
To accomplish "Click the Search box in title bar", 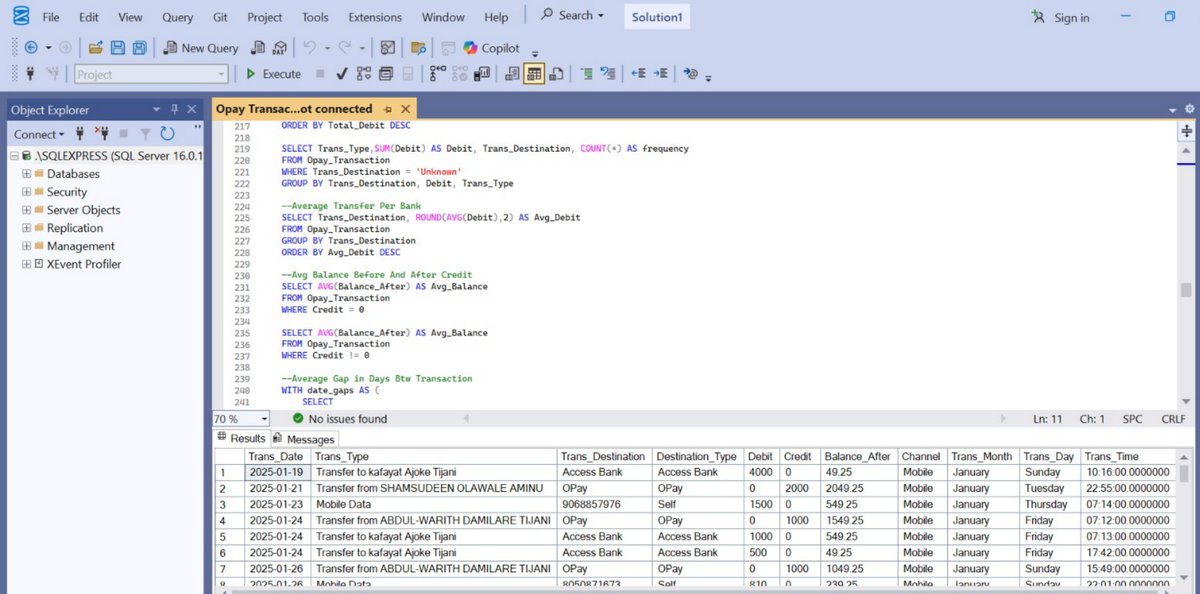I will tap(572, 16).
